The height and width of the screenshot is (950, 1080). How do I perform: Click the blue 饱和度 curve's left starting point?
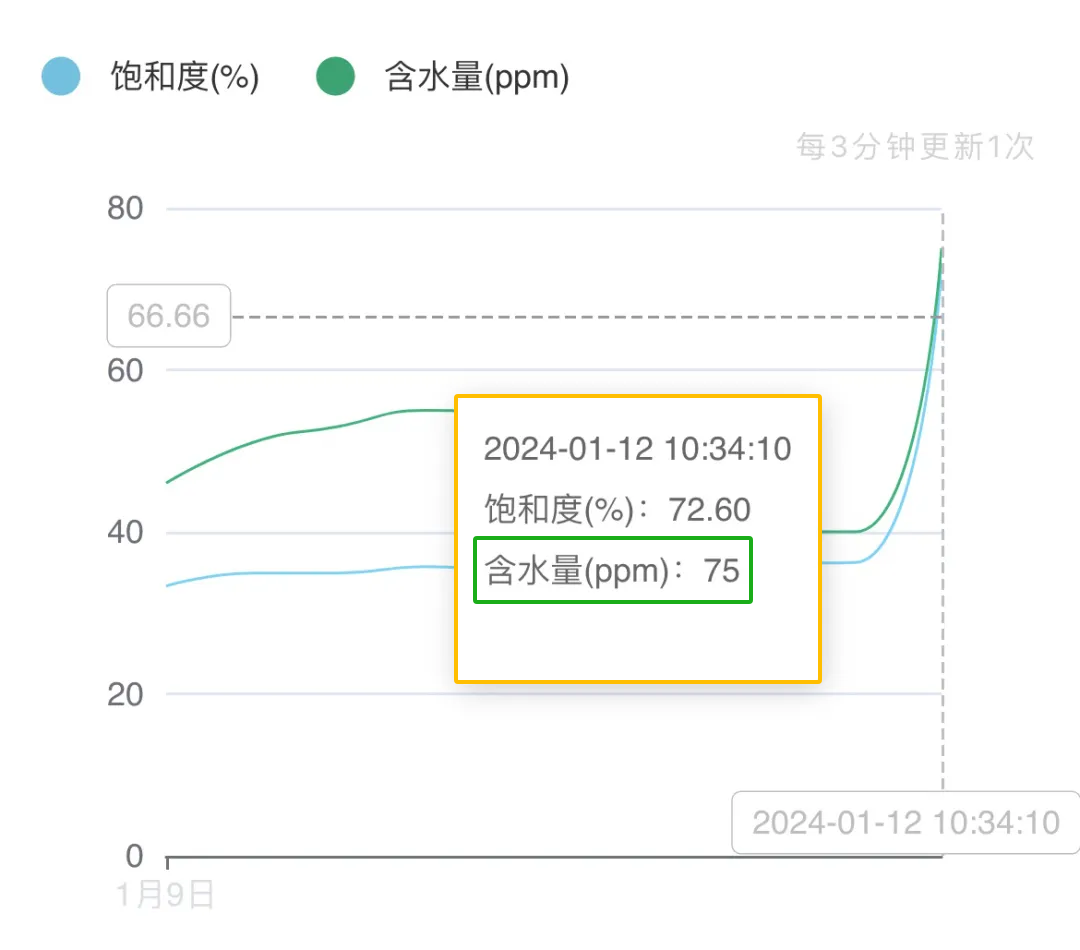click(168, 585)
